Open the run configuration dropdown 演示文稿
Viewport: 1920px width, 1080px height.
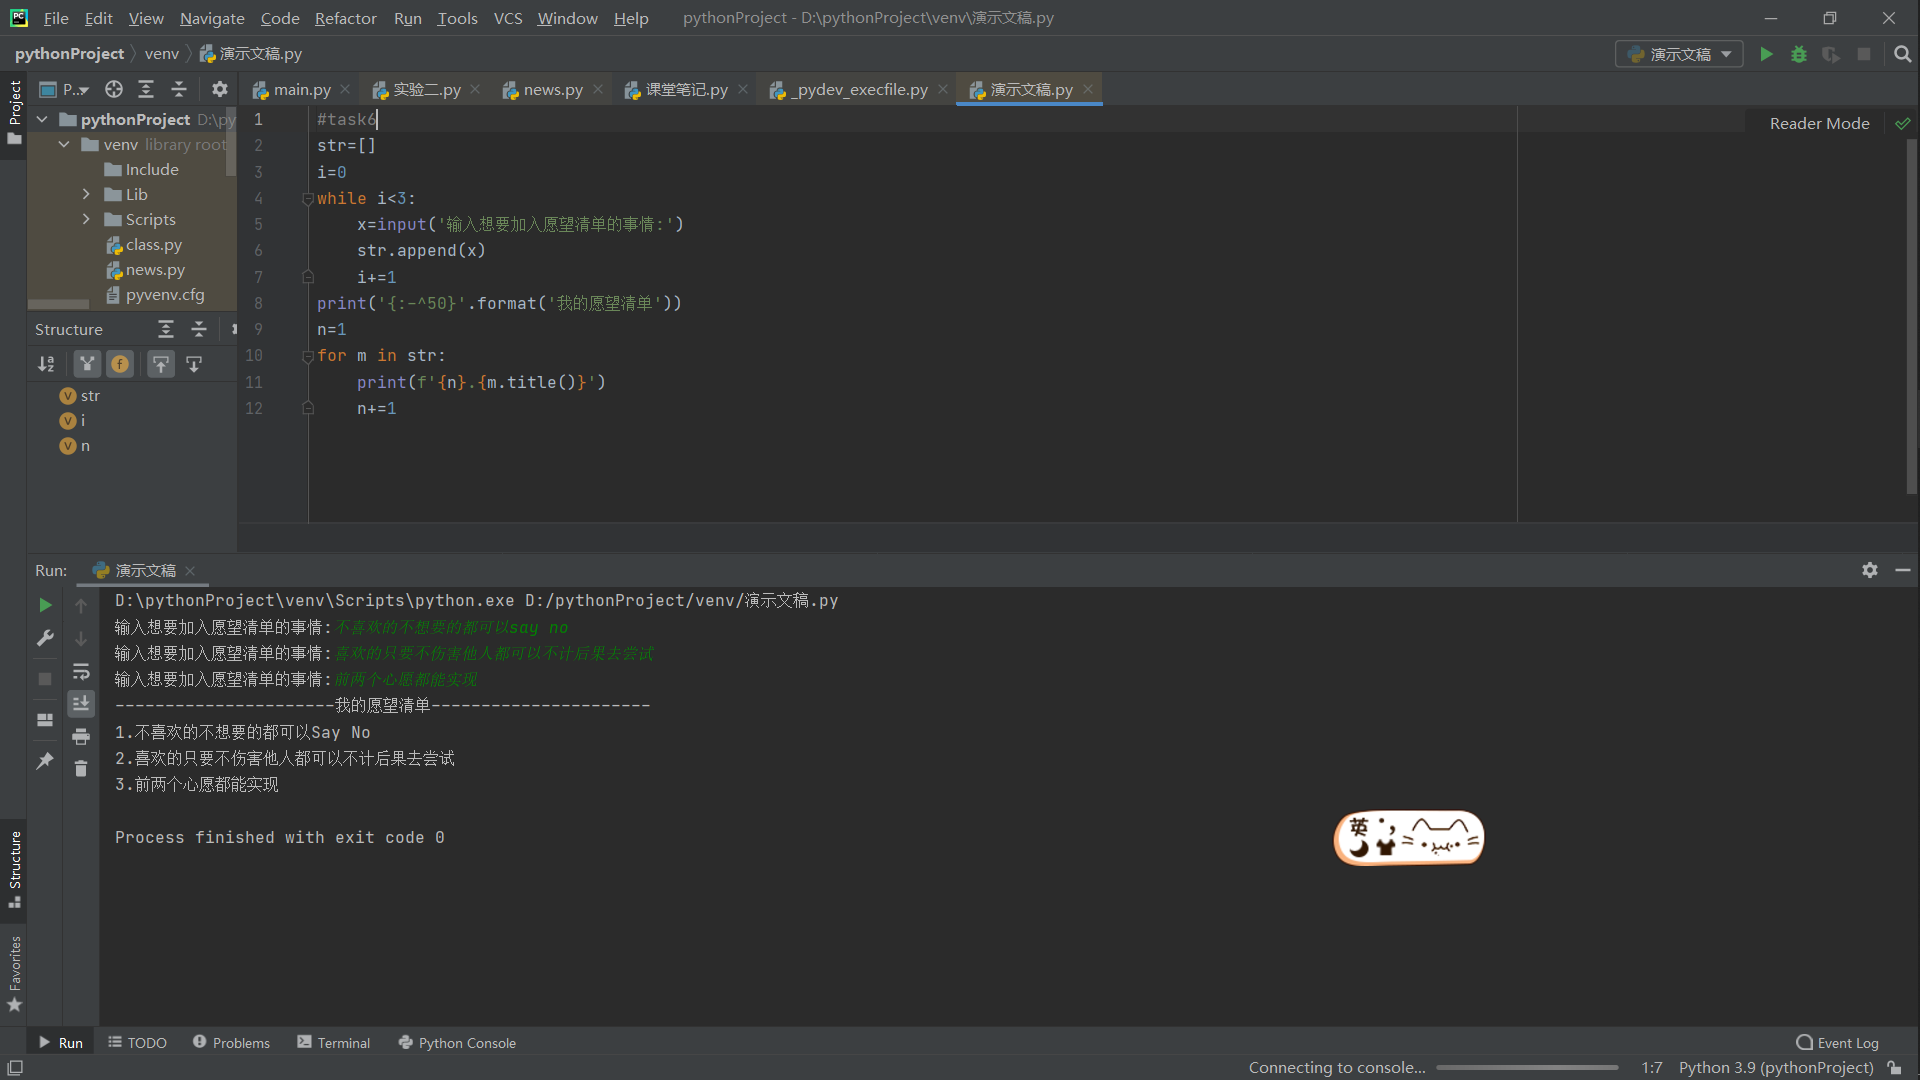pyautogui.click(x=1679, y=54)
